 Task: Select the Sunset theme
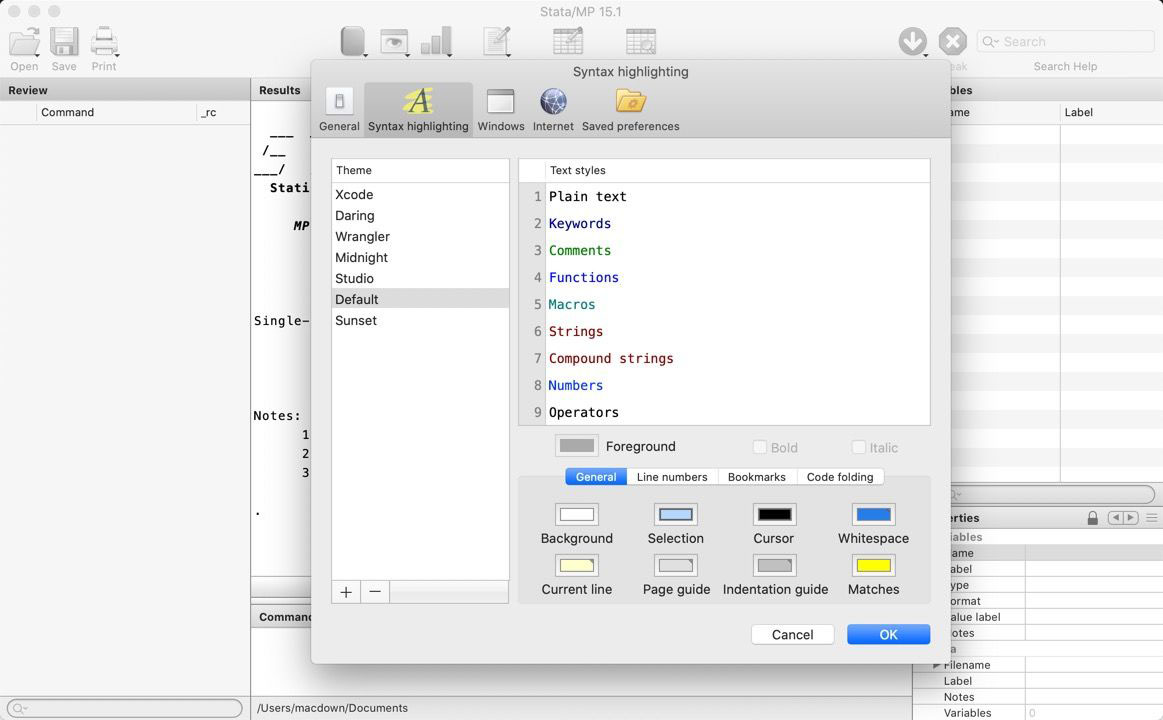pos(420,320)
